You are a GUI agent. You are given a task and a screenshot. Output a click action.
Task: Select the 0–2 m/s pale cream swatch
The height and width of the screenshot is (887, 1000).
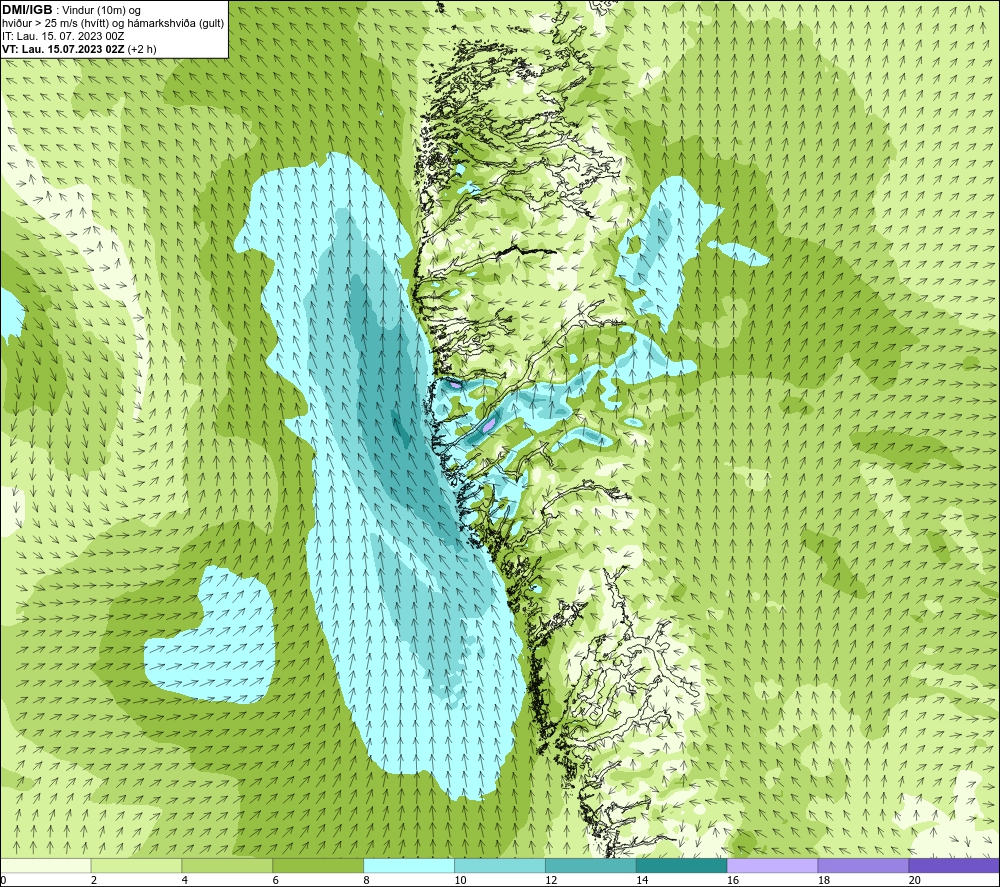pos(45,865)
